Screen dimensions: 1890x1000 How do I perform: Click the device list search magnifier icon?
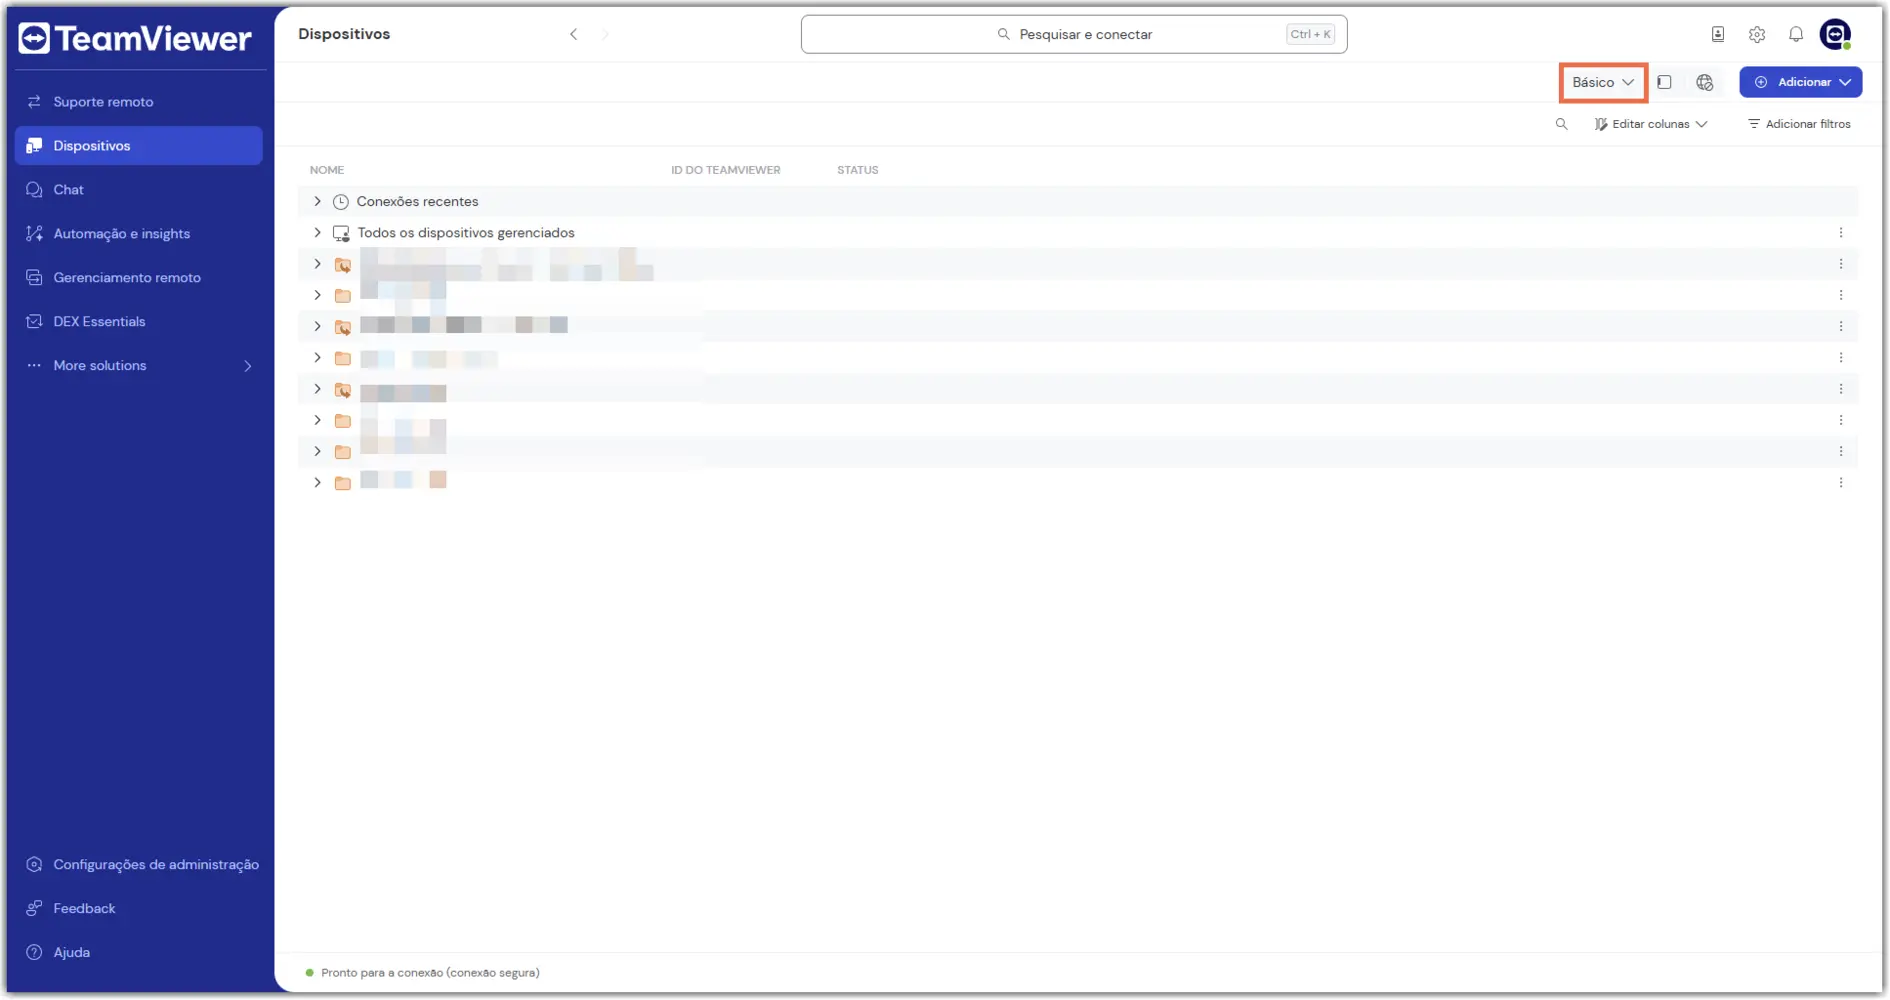tap(1561, 124)
